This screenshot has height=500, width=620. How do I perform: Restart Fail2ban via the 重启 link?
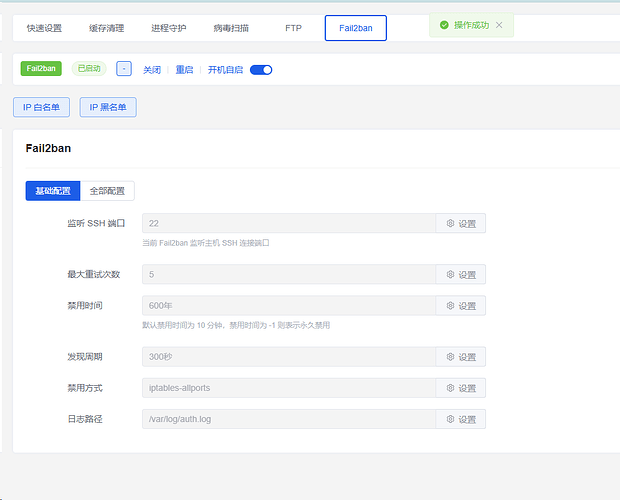[184, 70]
